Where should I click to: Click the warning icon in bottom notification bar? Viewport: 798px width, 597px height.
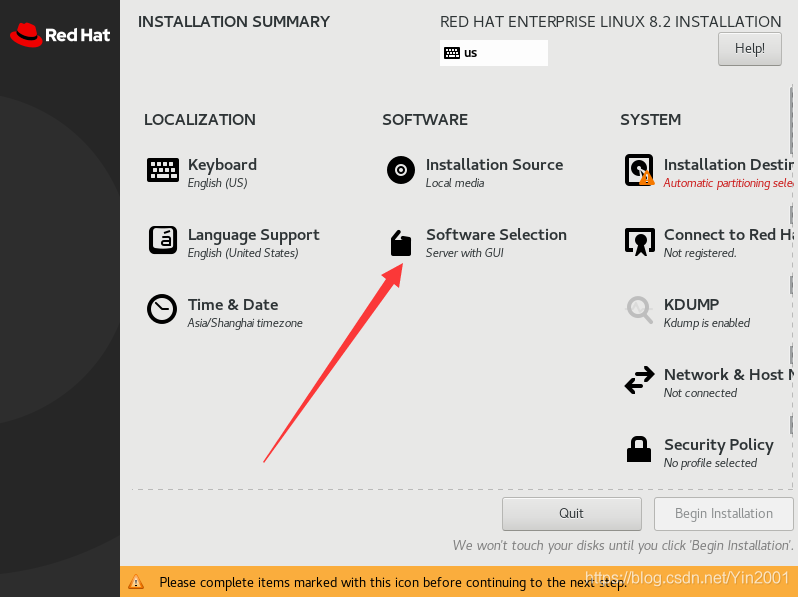pos(136,581)
